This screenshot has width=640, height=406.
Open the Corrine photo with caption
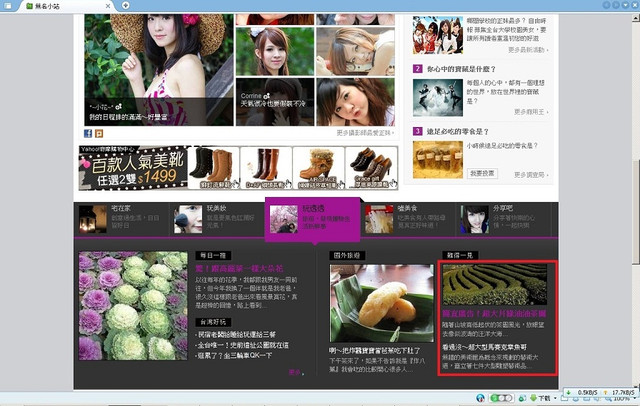point(275,102)
